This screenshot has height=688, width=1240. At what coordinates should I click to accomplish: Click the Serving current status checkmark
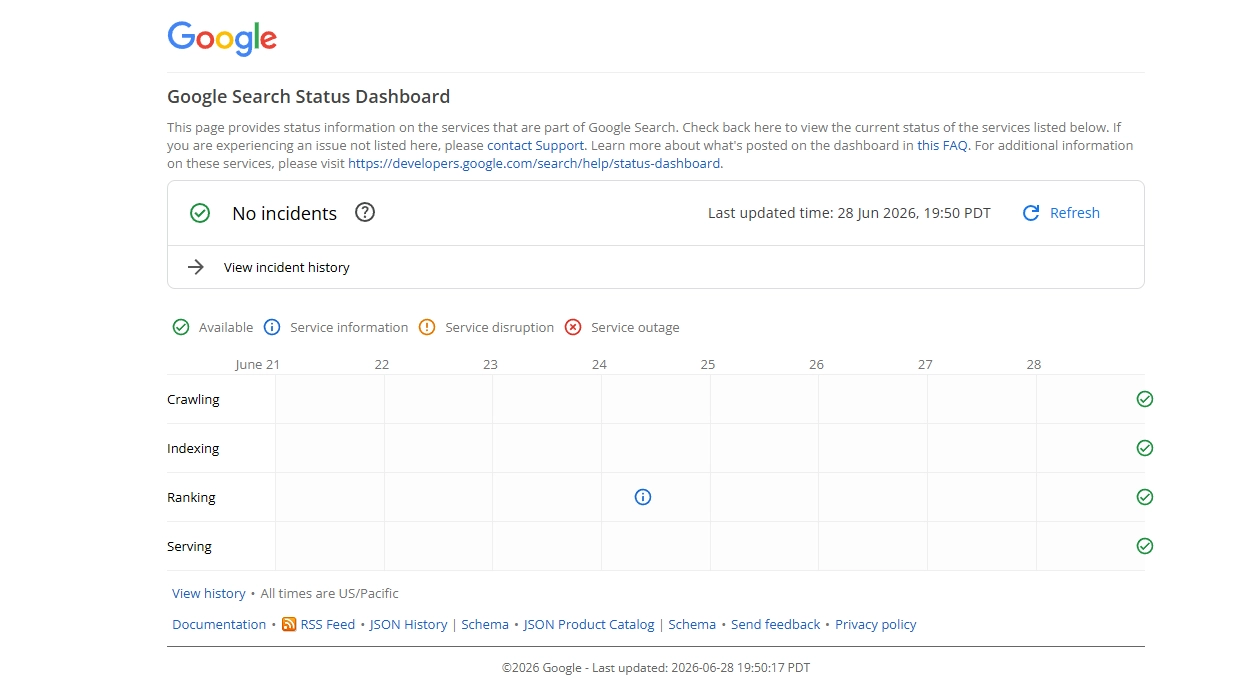point(1145,546)
